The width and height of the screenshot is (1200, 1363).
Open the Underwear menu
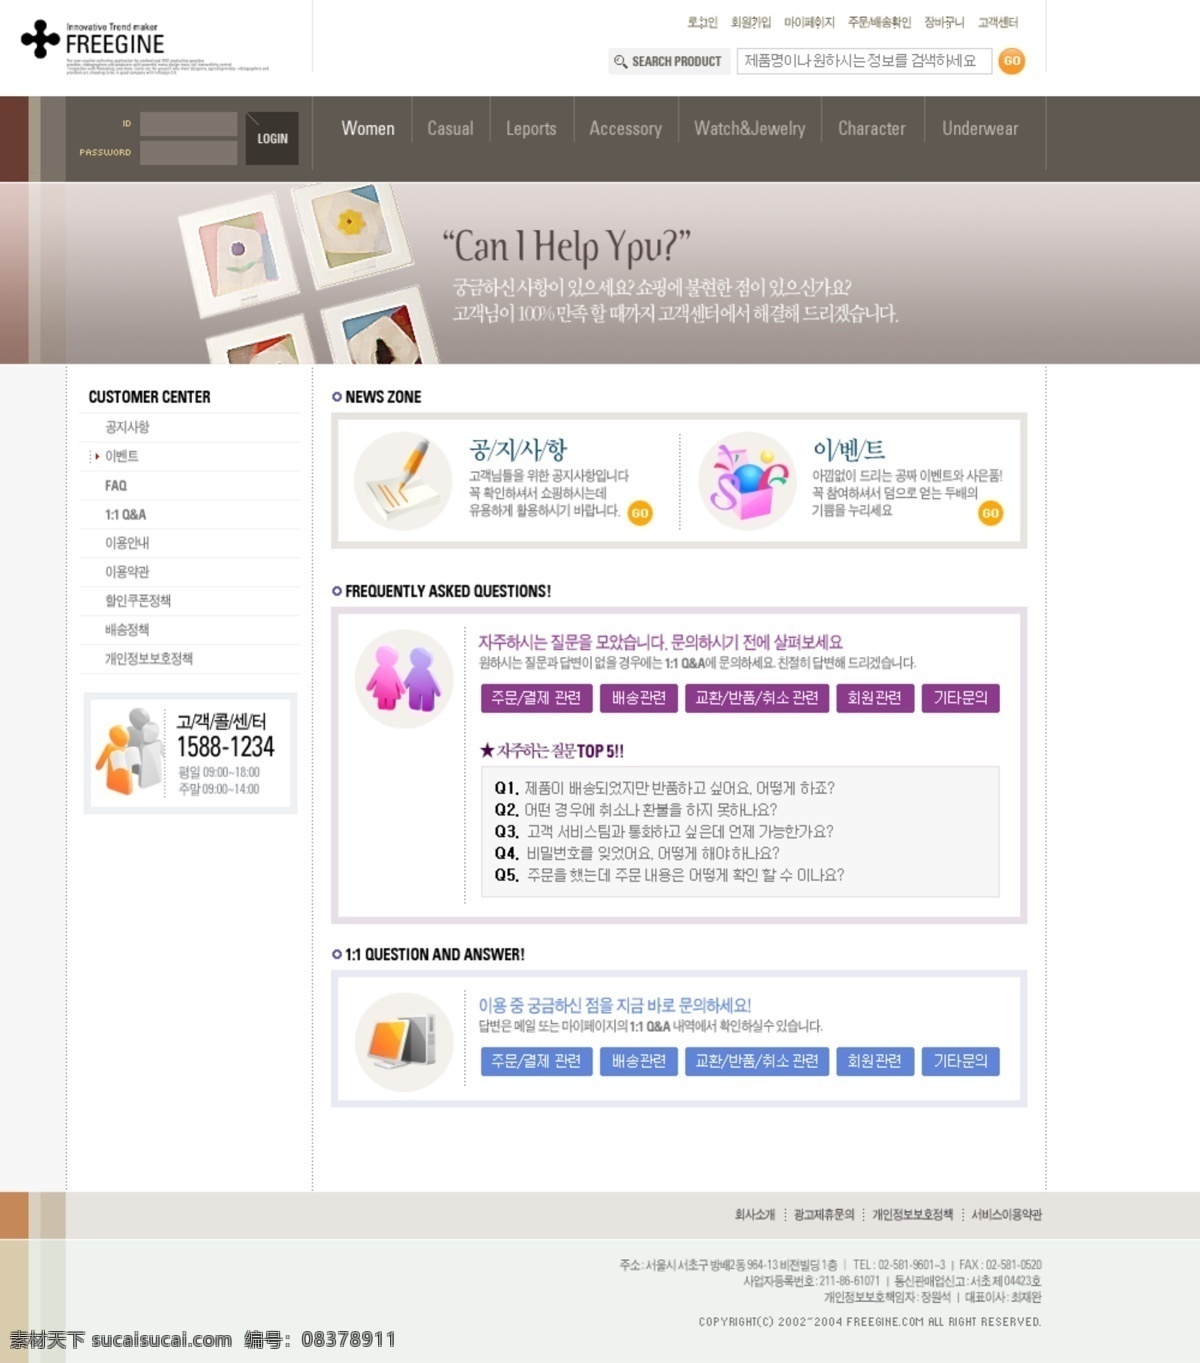point(980,129)
